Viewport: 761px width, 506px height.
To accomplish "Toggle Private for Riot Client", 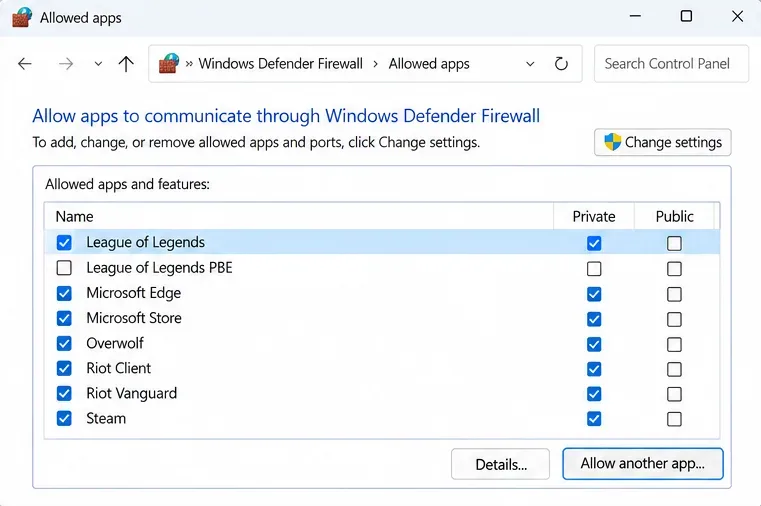I will 594,369.
